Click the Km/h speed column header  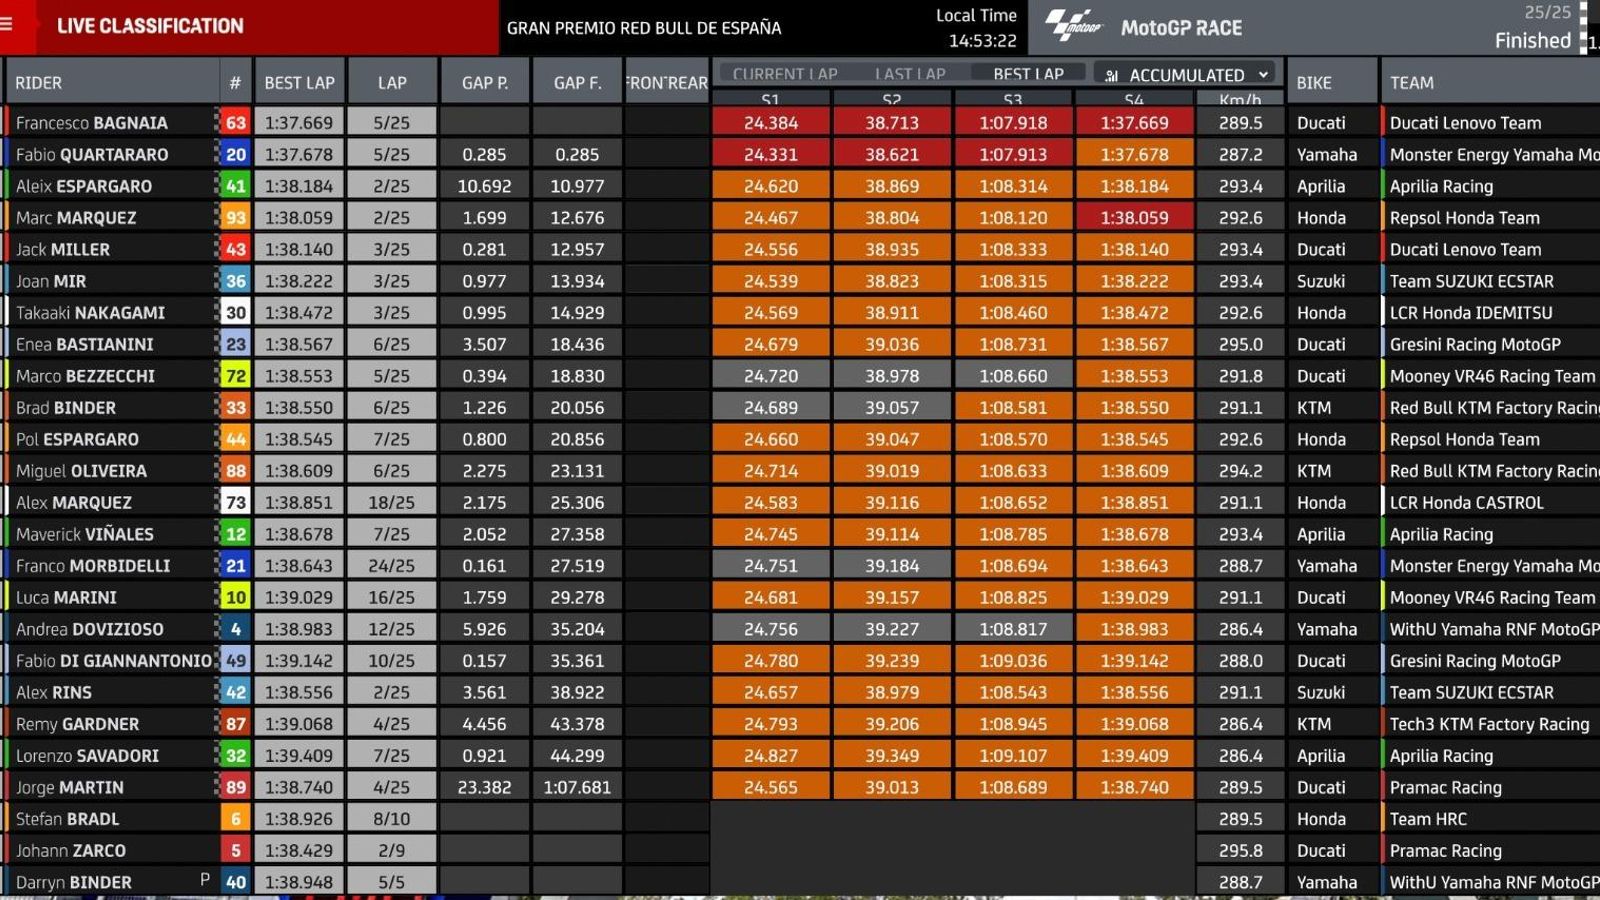click(x=1240, y=99)
